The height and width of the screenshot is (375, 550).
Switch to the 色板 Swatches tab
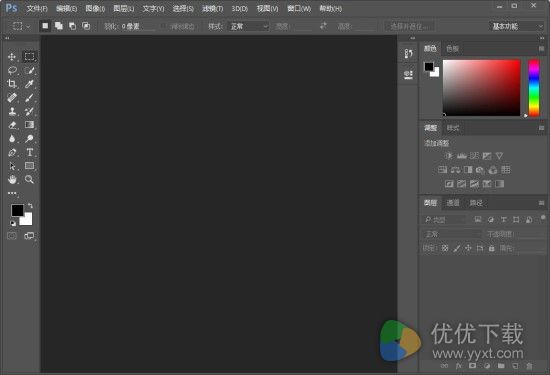click(452, 49)
